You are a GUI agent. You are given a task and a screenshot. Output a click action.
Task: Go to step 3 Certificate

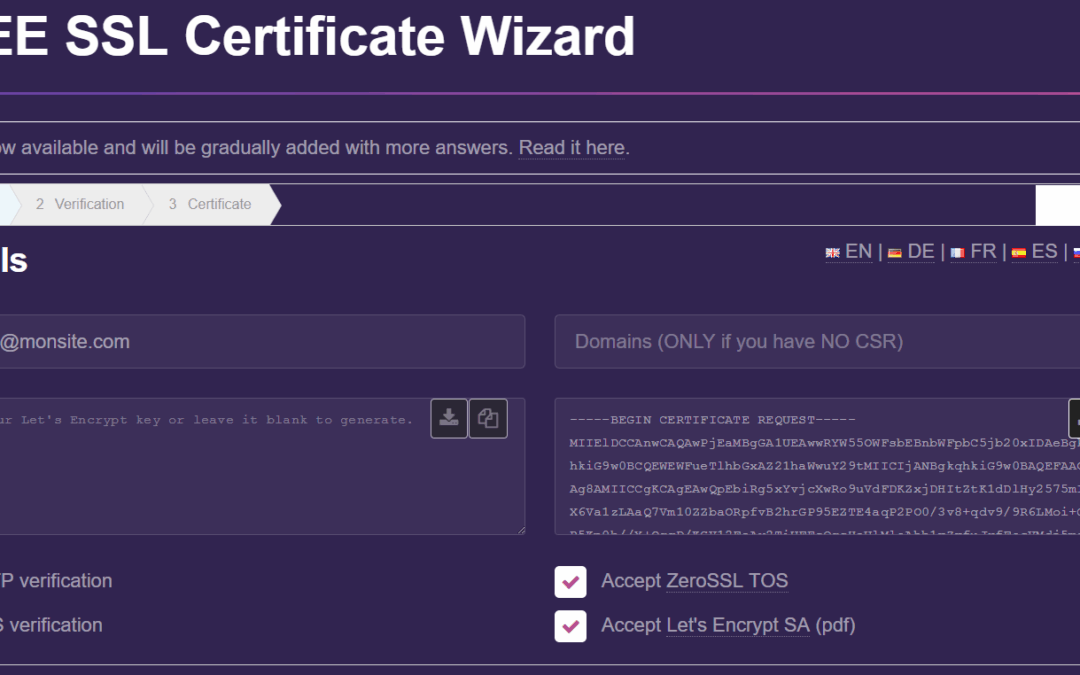[210, 204]
